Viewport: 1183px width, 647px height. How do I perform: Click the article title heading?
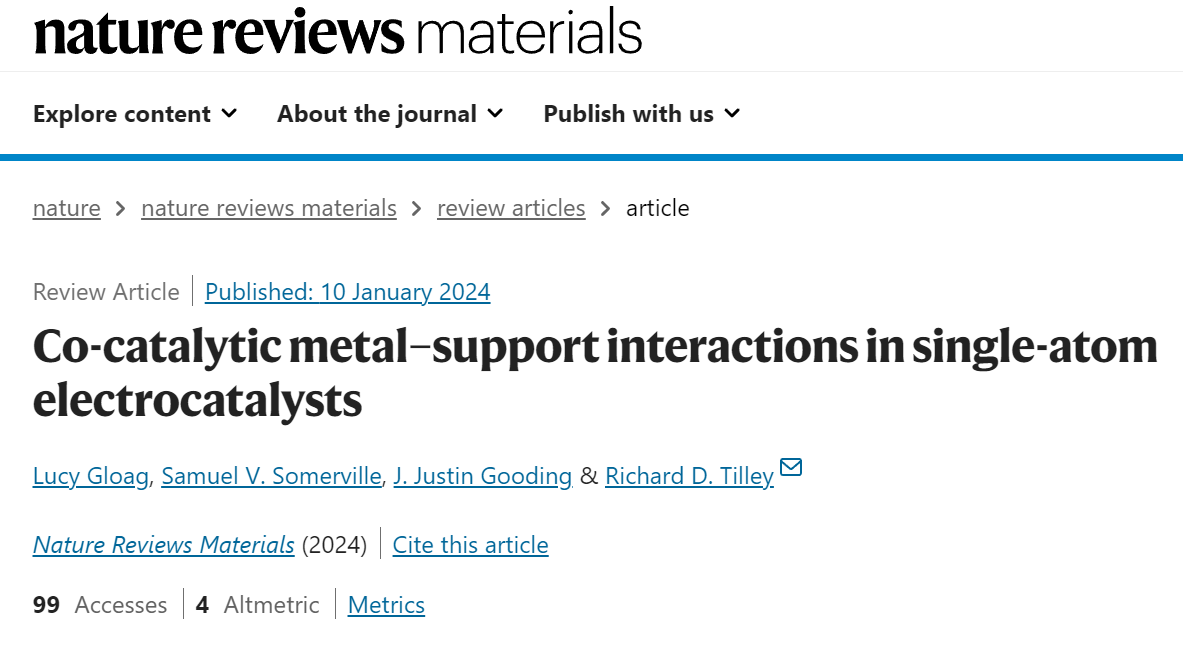click(595, 373)
